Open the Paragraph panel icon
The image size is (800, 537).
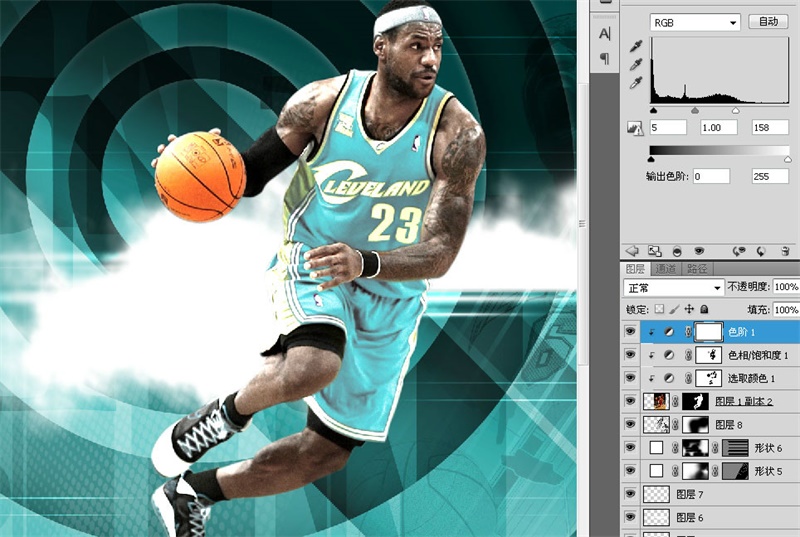pyautogui.click(x=604, y=58)
